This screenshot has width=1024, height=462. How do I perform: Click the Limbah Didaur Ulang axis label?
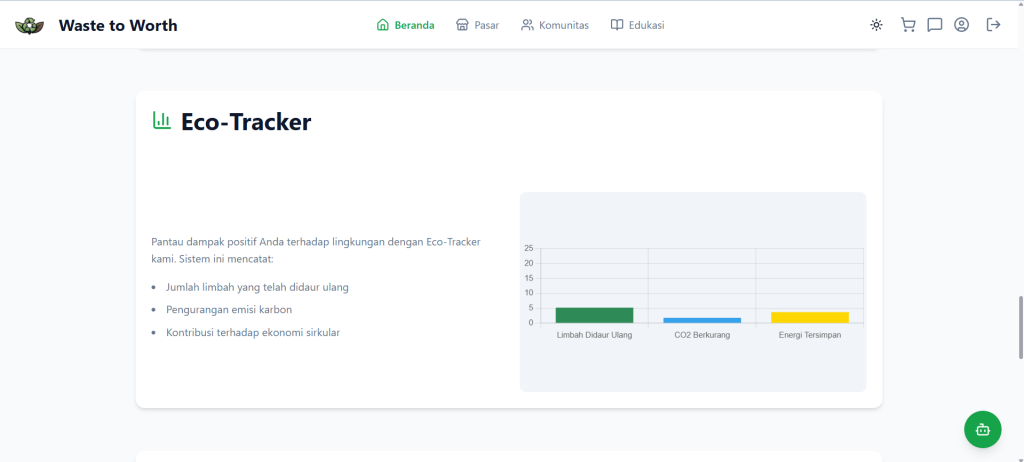click(594, 335)
